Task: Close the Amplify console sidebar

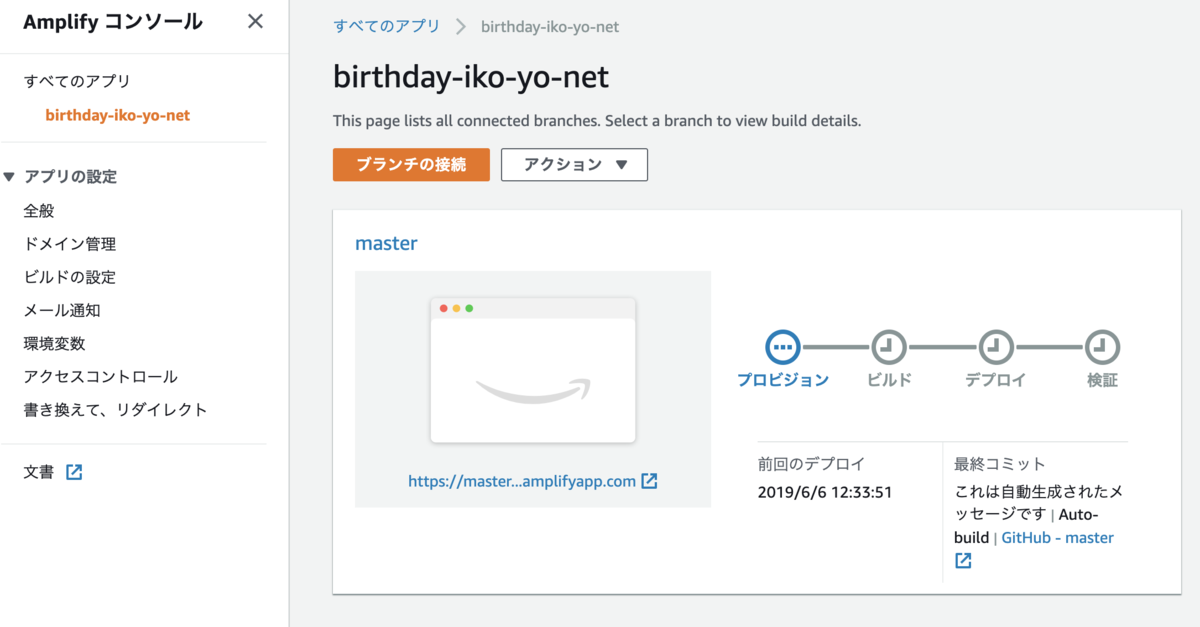Action: point(256,21)
